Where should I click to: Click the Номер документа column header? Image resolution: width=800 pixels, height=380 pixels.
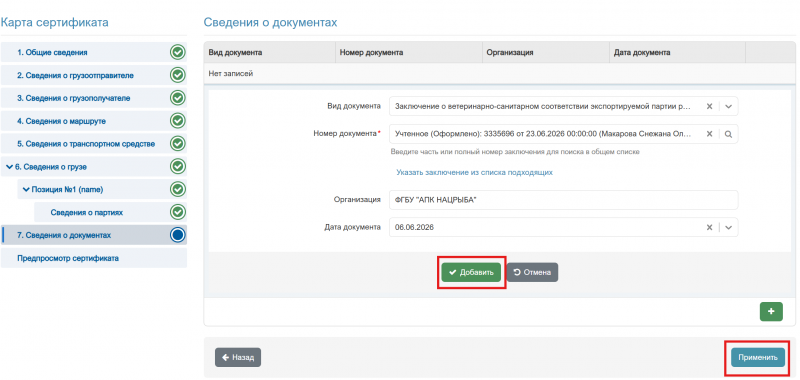(x=409, y=52)
